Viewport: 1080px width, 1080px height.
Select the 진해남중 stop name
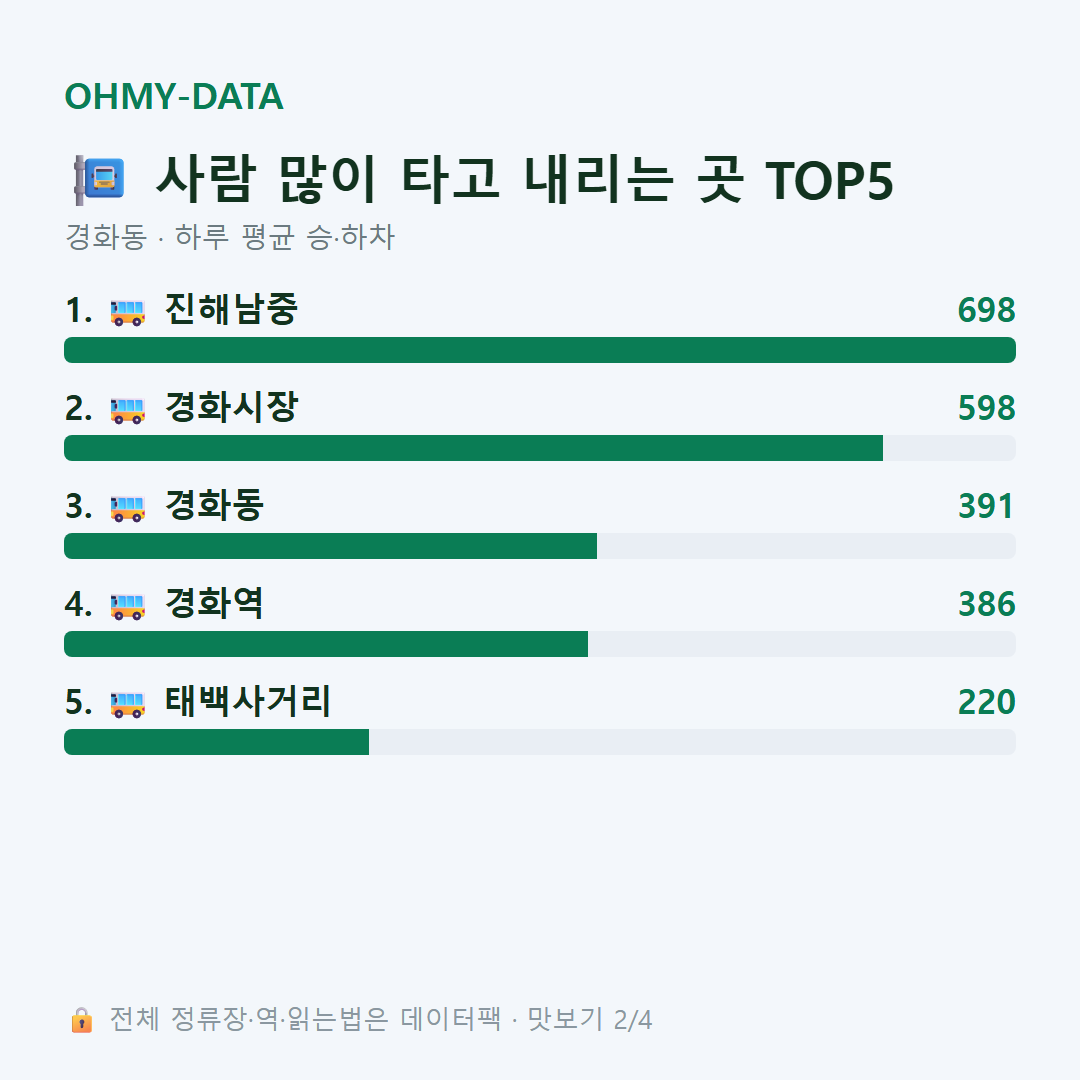(x=231, y=309)
